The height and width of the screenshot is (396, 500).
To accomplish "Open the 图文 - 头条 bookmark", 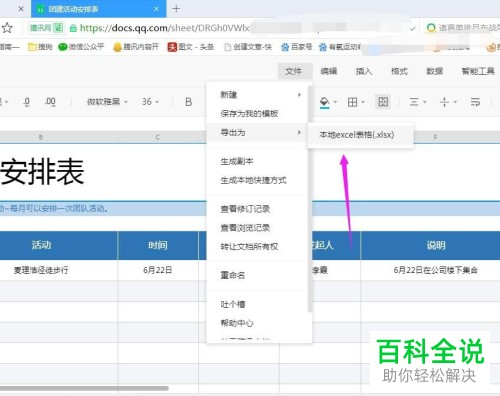I will tap(191, 47).
